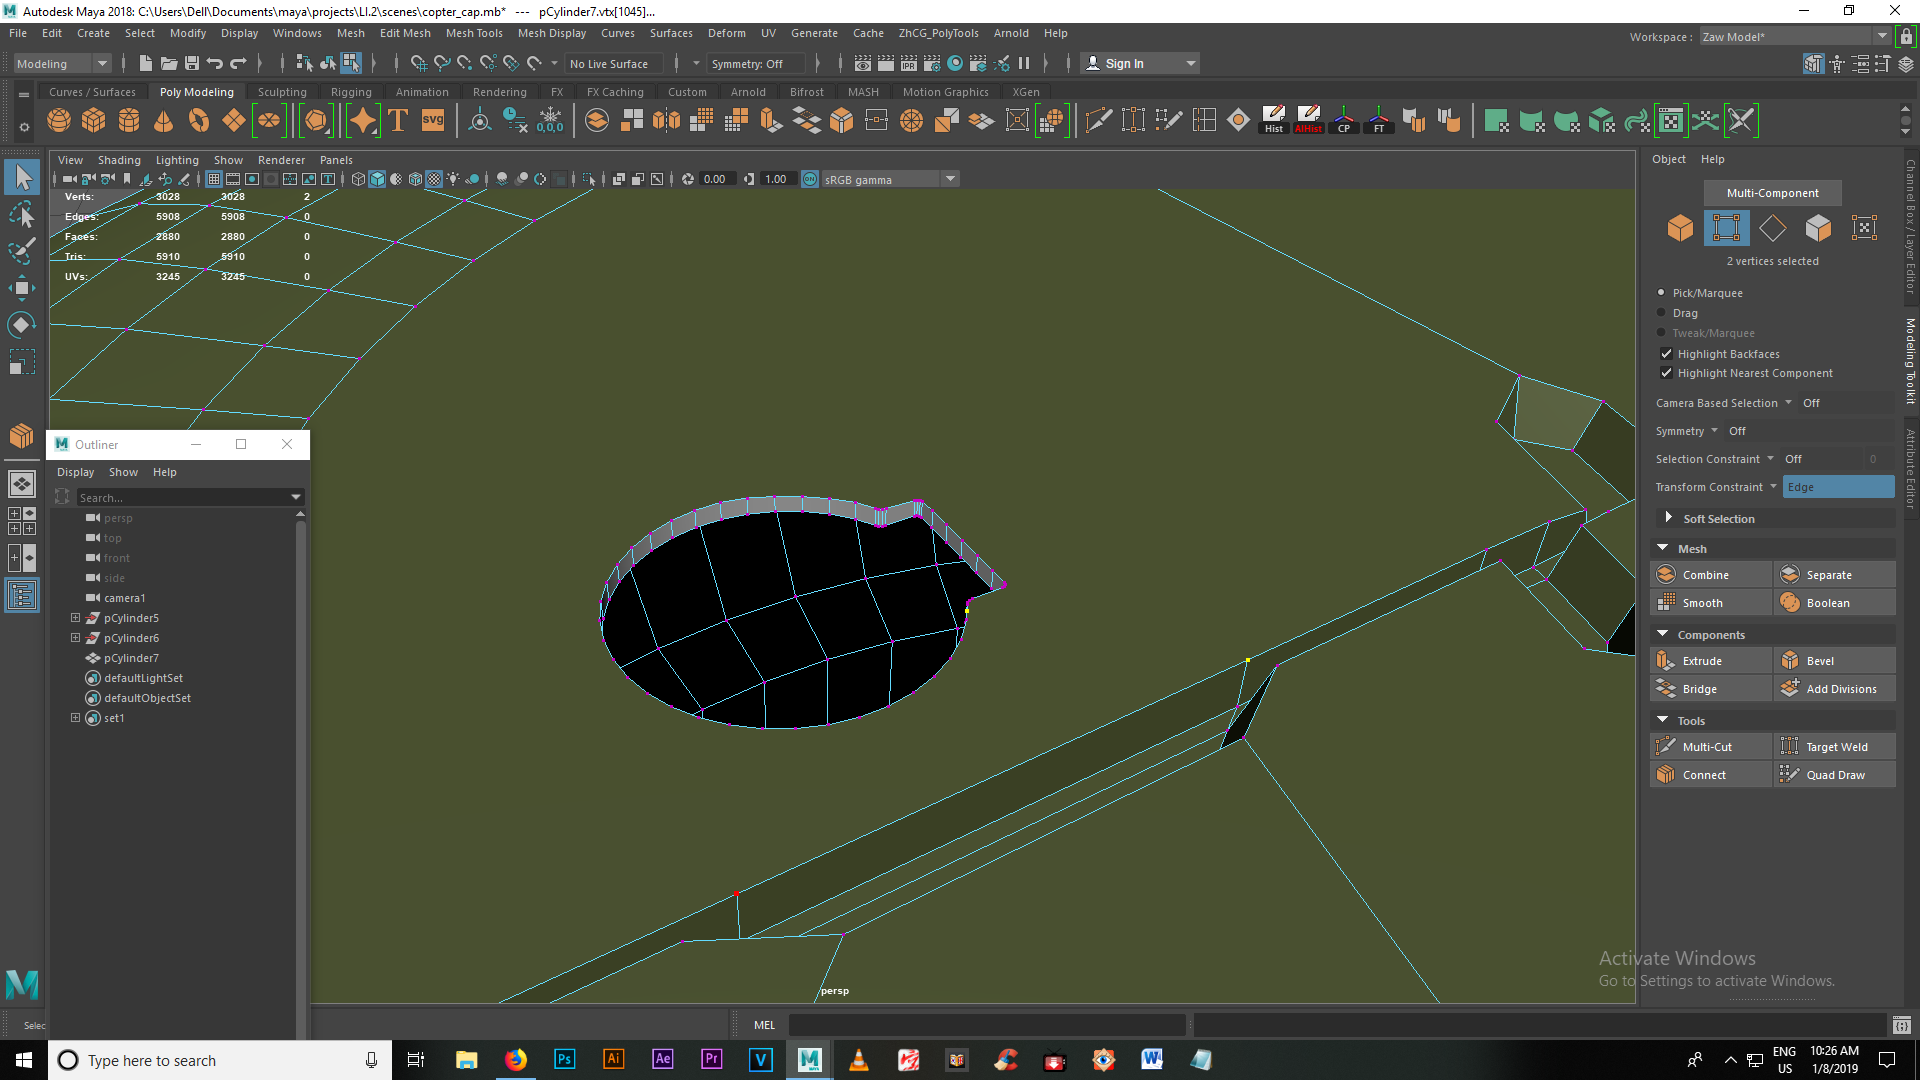The width and height of the screenshot is (1920, 1080).
Task: Open the Modeling menu set dropdown
Action: (61, 64)
